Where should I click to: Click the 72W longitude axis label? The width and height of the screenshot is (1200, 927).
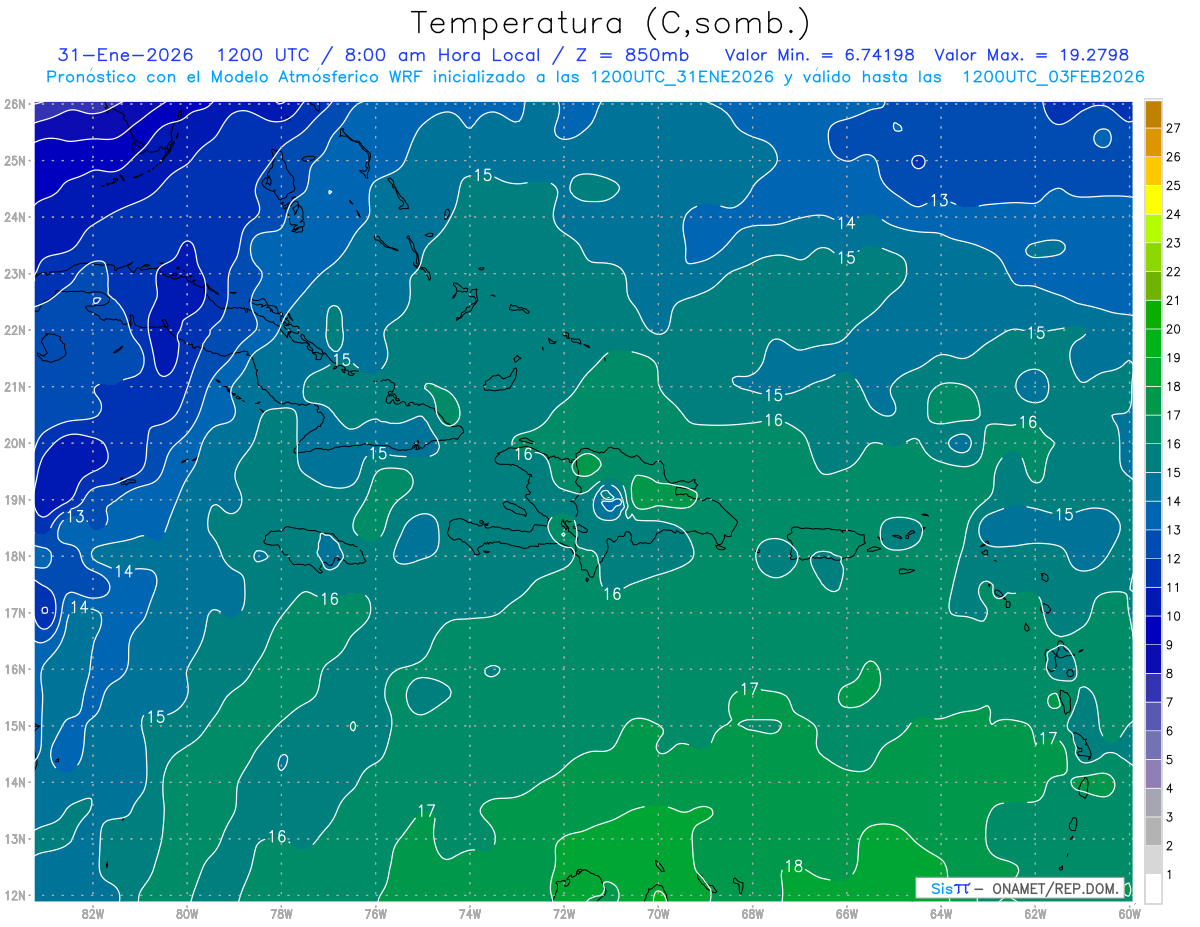pos(564,913)
